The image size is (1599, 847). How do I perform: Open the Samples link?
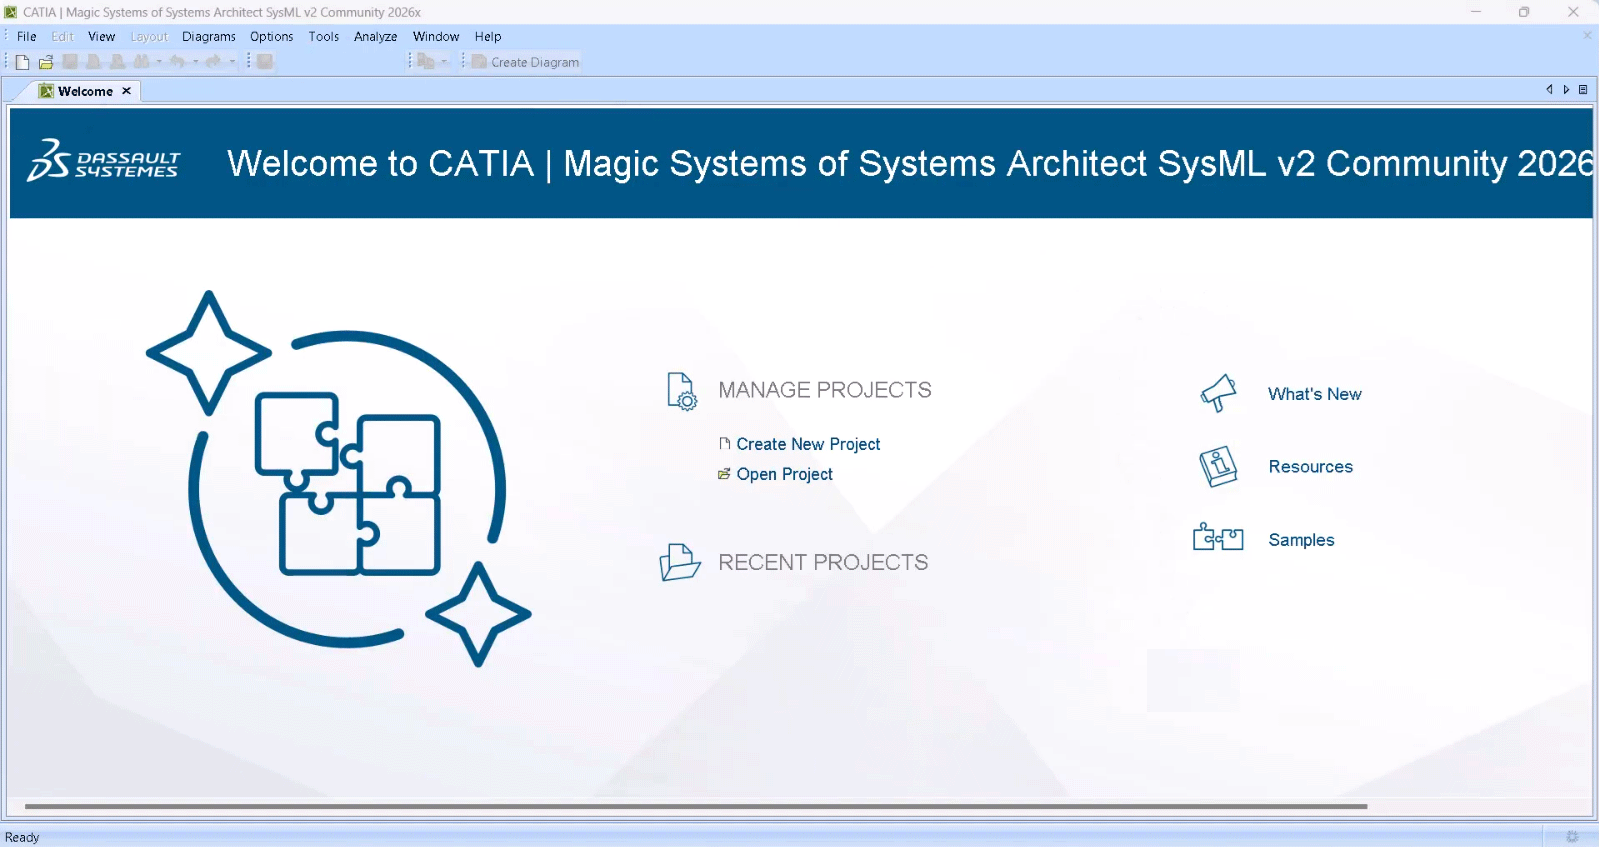tap(1302, 540)
